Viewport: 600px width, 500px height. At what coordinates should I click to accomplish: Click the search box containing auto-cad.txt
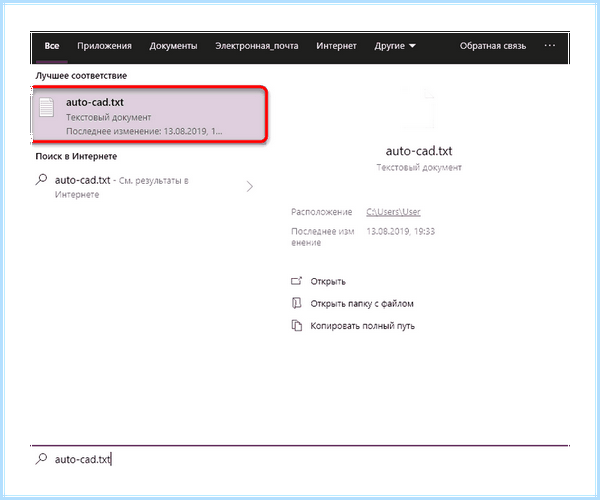tap(300, 459)
